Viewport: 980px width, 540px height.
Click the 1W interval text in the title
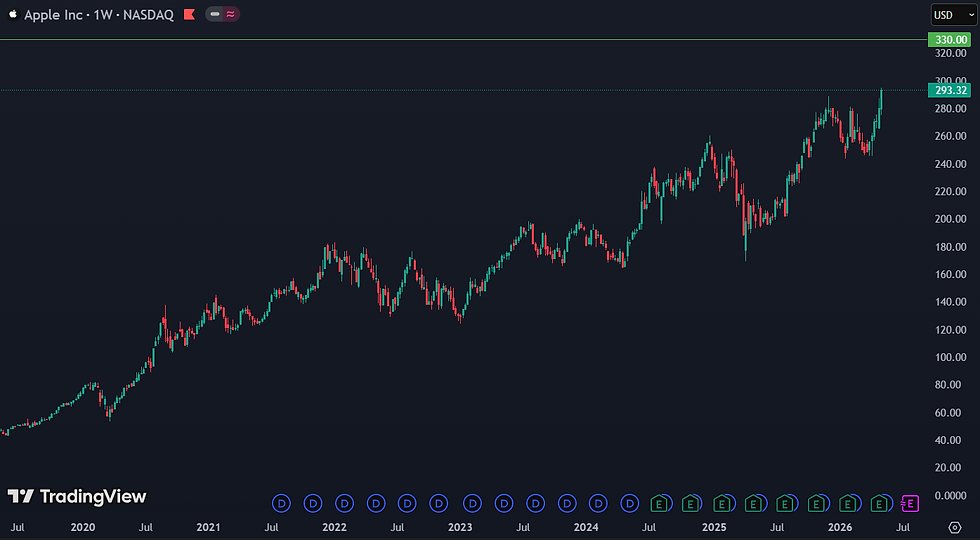click(102, 15)
